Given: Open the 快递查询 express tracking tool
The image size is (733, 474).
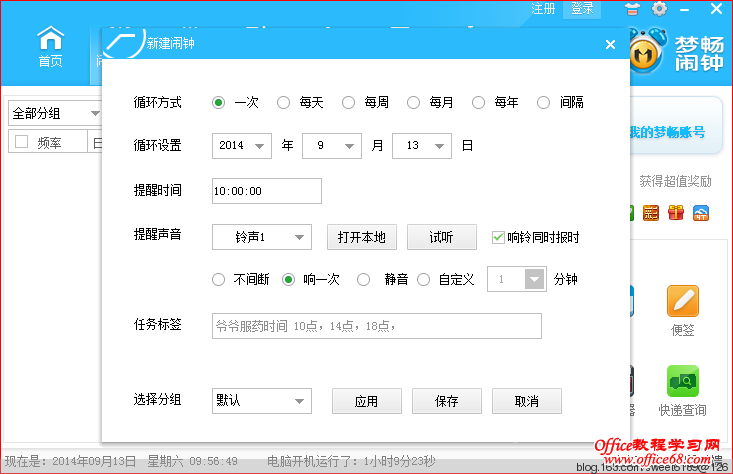Looking at the screenshot, I should coord(683,390).
